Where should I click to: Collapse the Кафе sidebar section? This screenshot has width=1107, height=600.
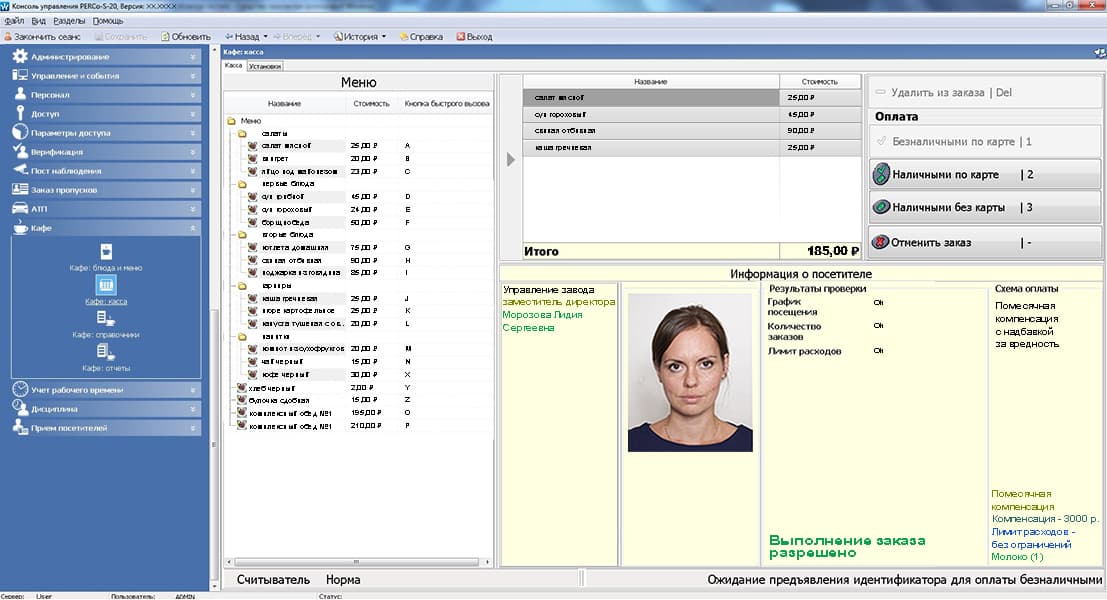pos(193,228)
